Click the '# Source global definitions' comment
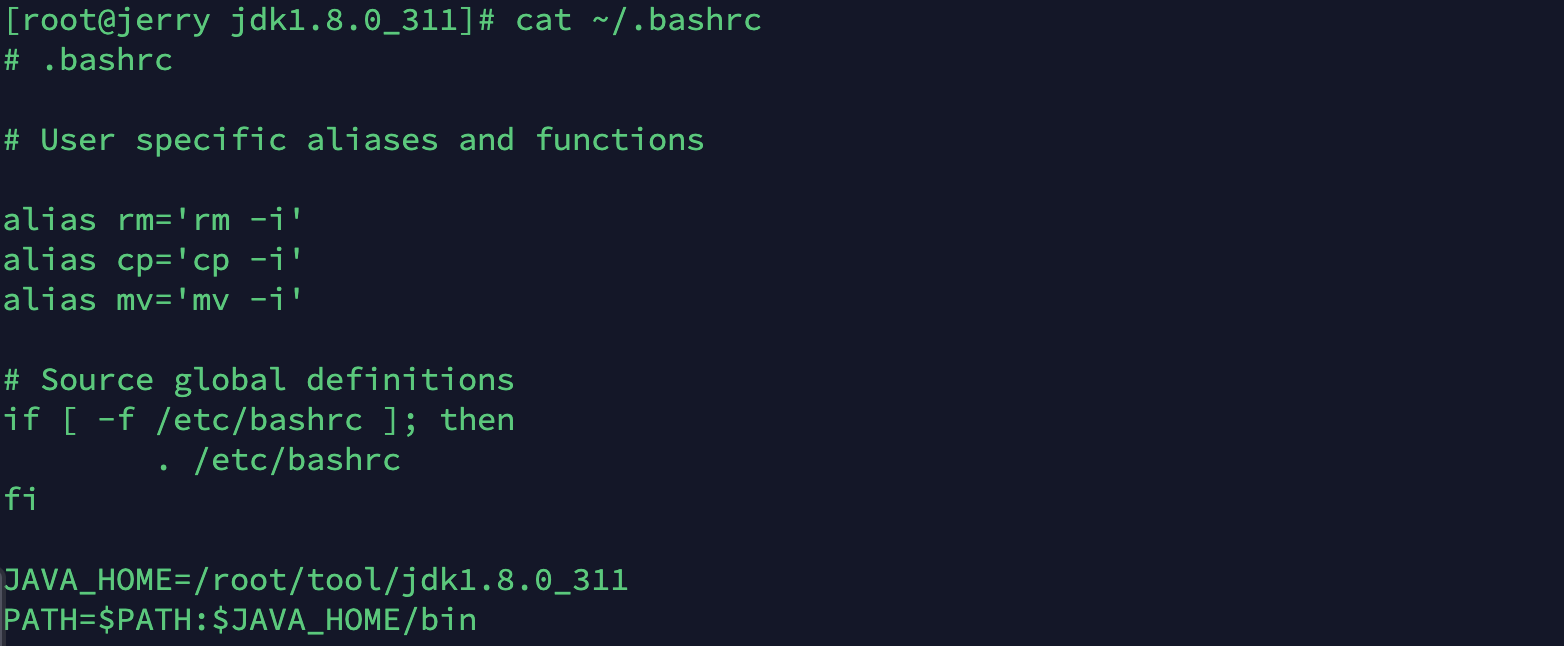Viewport: 1564px width, 646px height. 259,380
